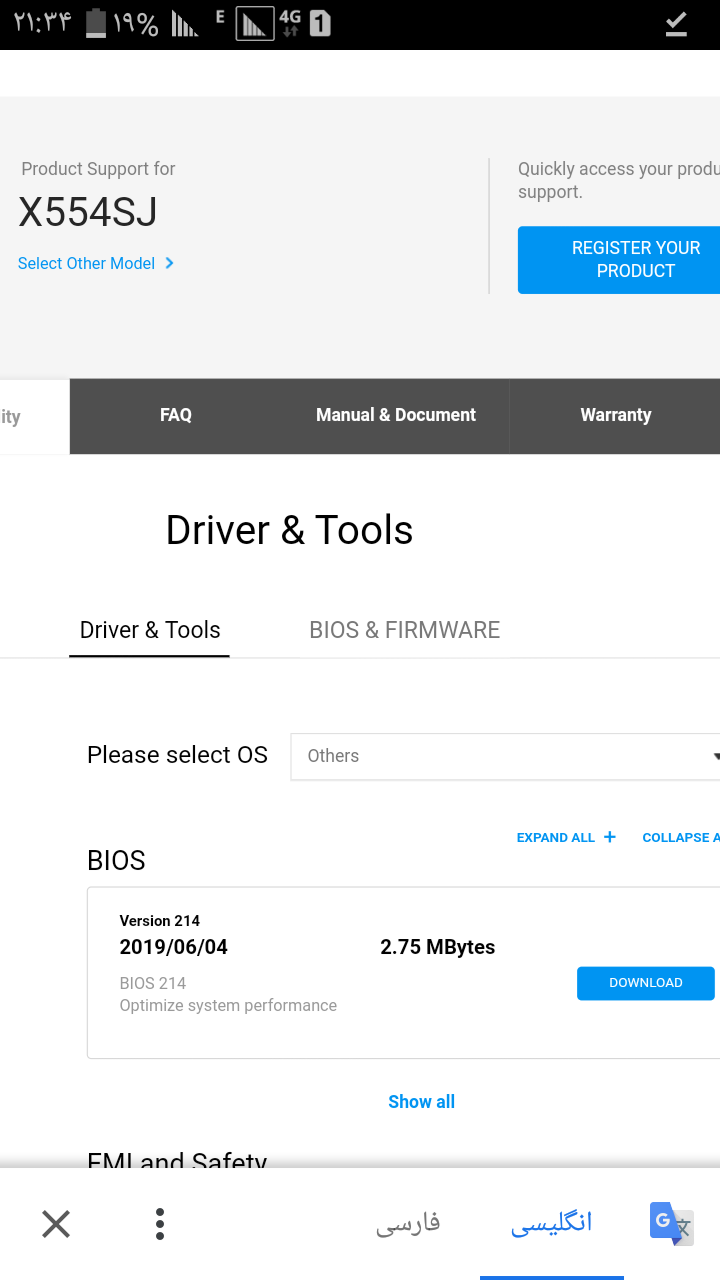The height and width of the screenshot is (1280, 720).
Task: Click COLLAPSE ALL link
Action: coord(681,838)
